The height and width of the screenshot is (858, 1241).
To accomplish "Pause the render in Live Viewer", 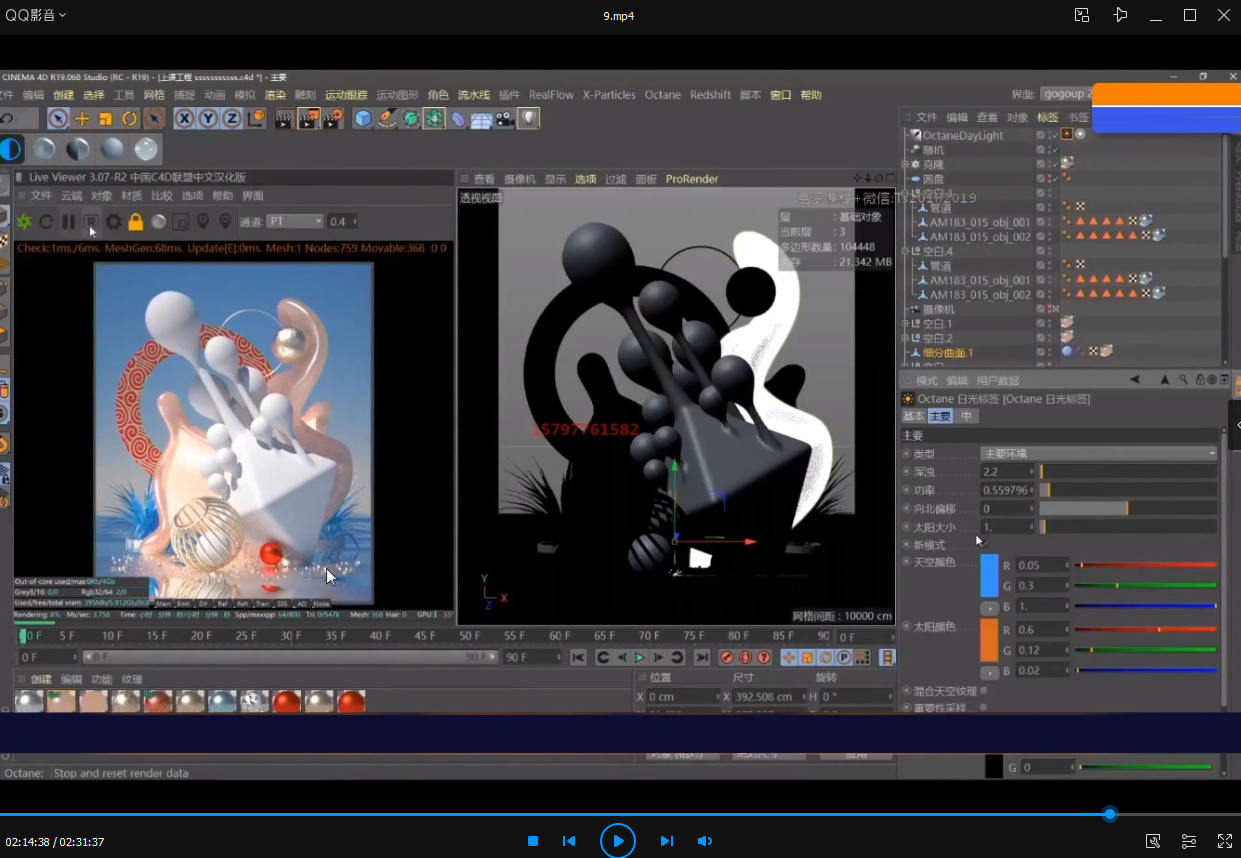I will pos(68,222).
